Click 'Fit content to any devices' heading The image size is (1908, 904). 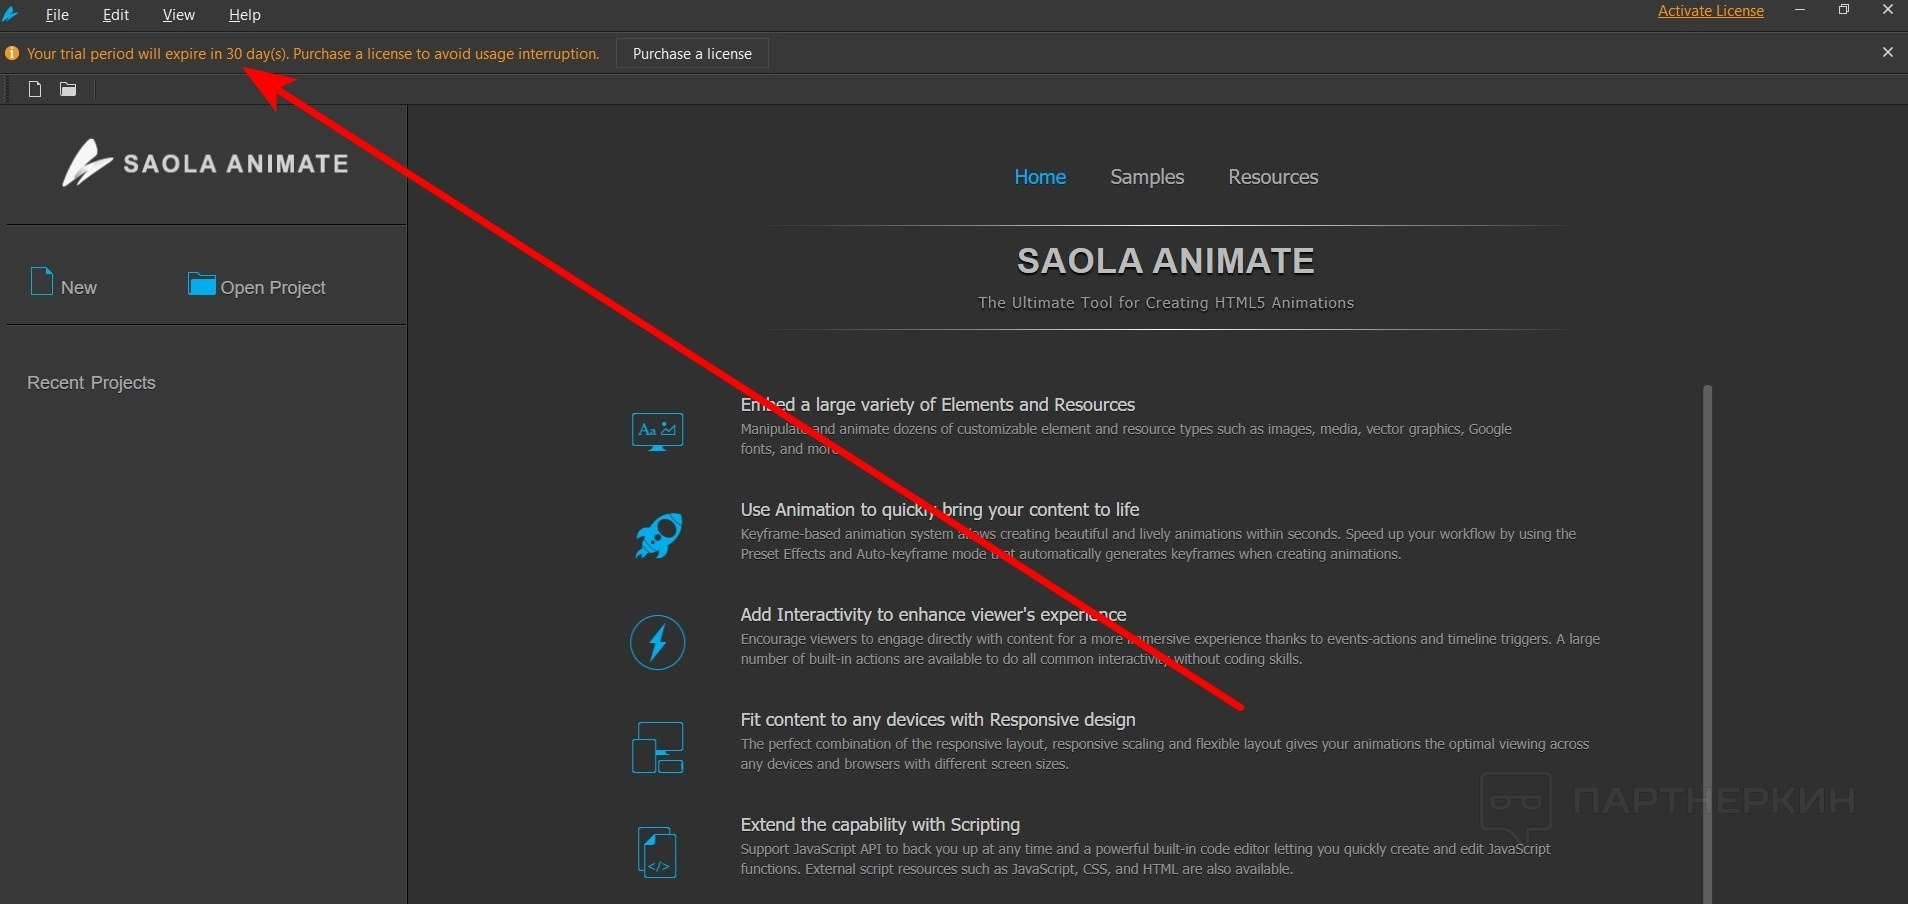(938, 720)
